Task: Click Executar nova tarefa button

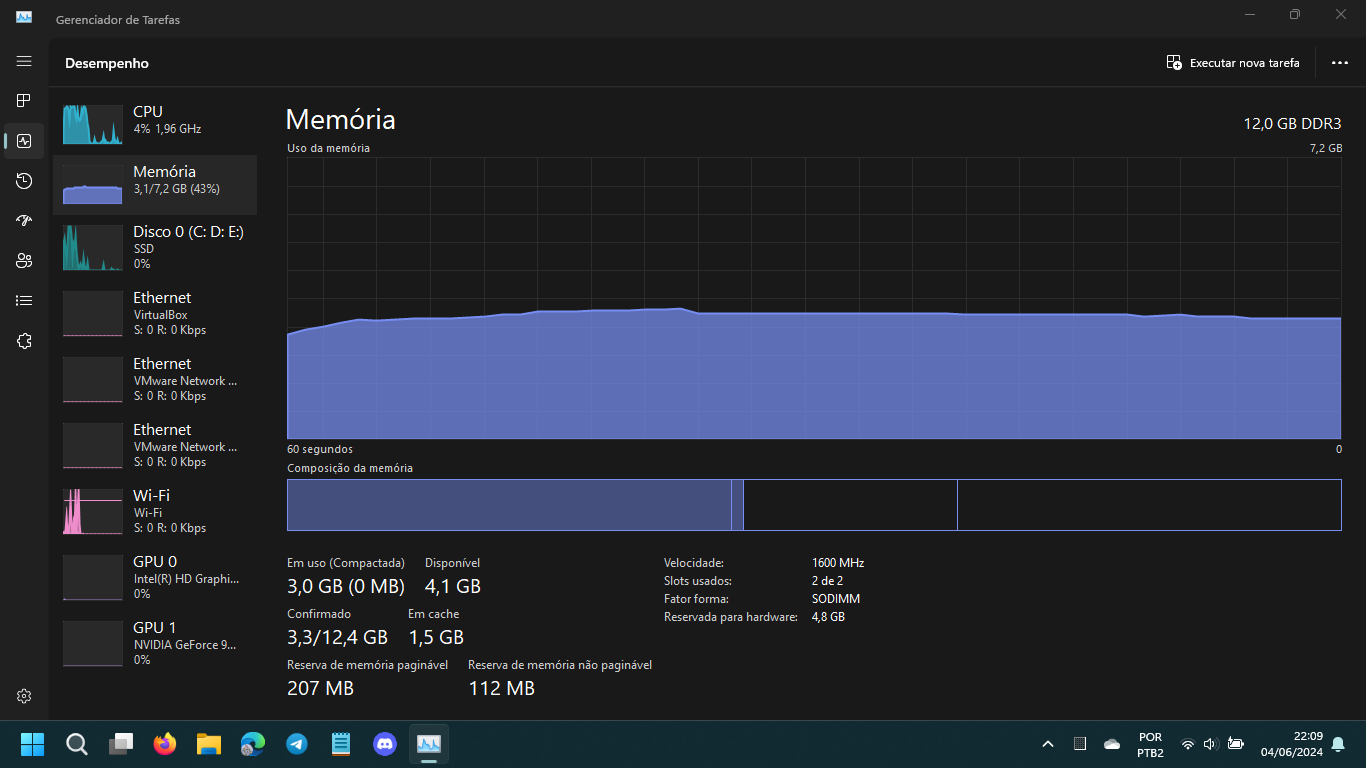Action: tap(1233, 63)
